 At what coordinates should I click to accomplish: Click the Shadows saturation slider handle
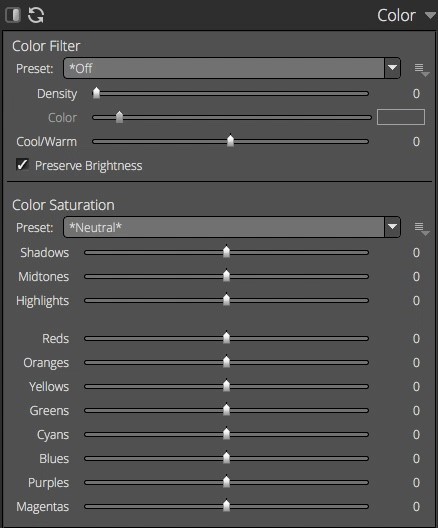(226, 252)
